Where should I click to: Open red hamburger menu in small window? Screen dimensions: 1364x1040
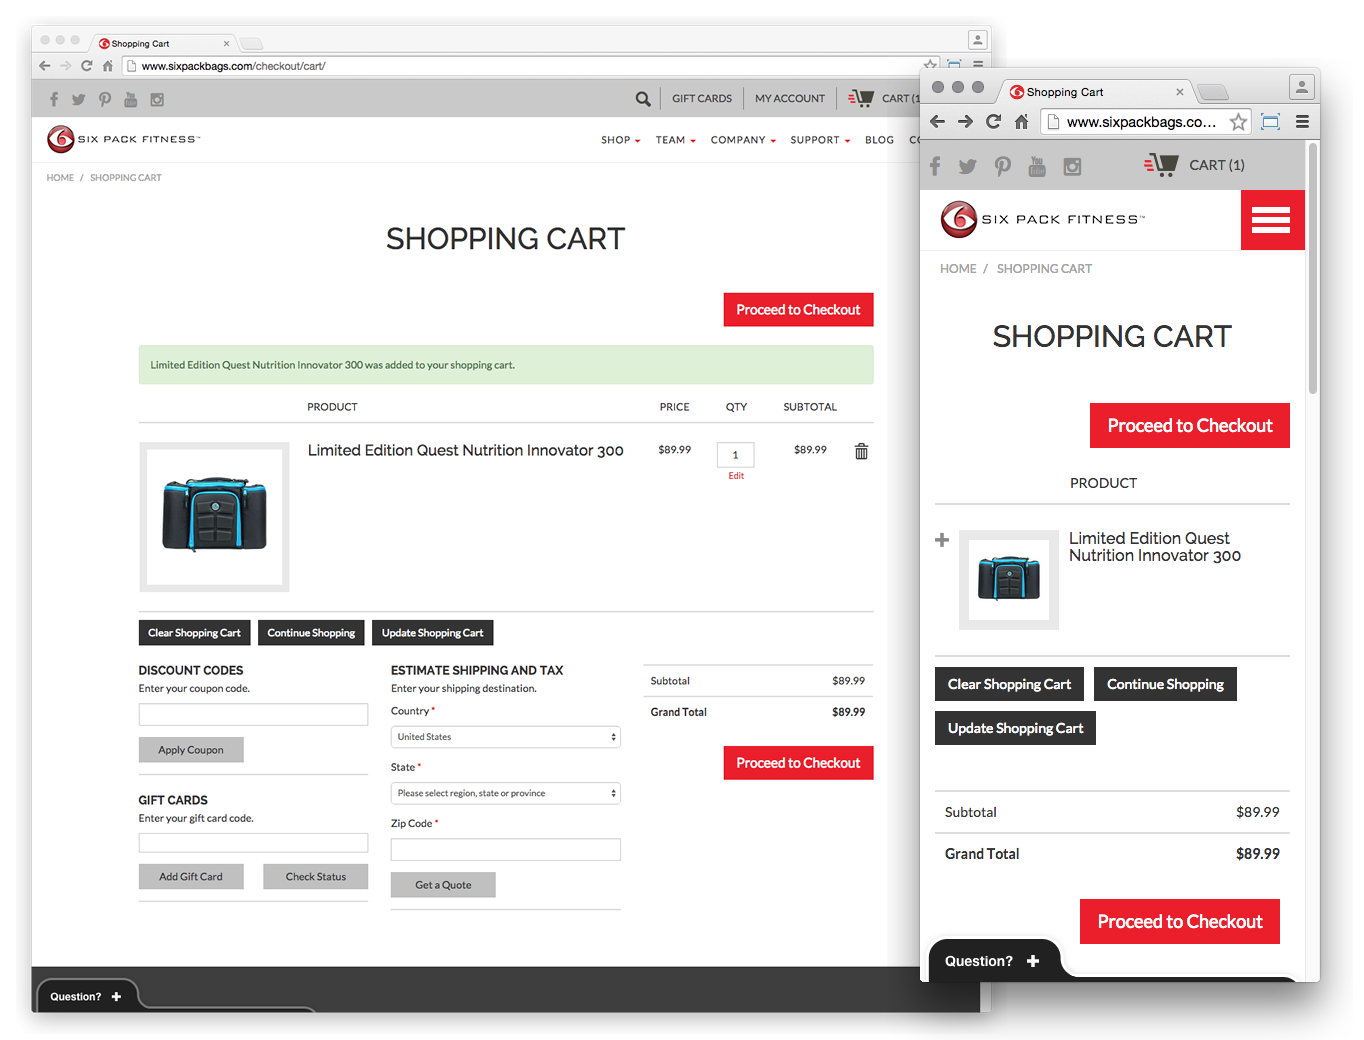pyautogui.click(x=1272, y=220)
